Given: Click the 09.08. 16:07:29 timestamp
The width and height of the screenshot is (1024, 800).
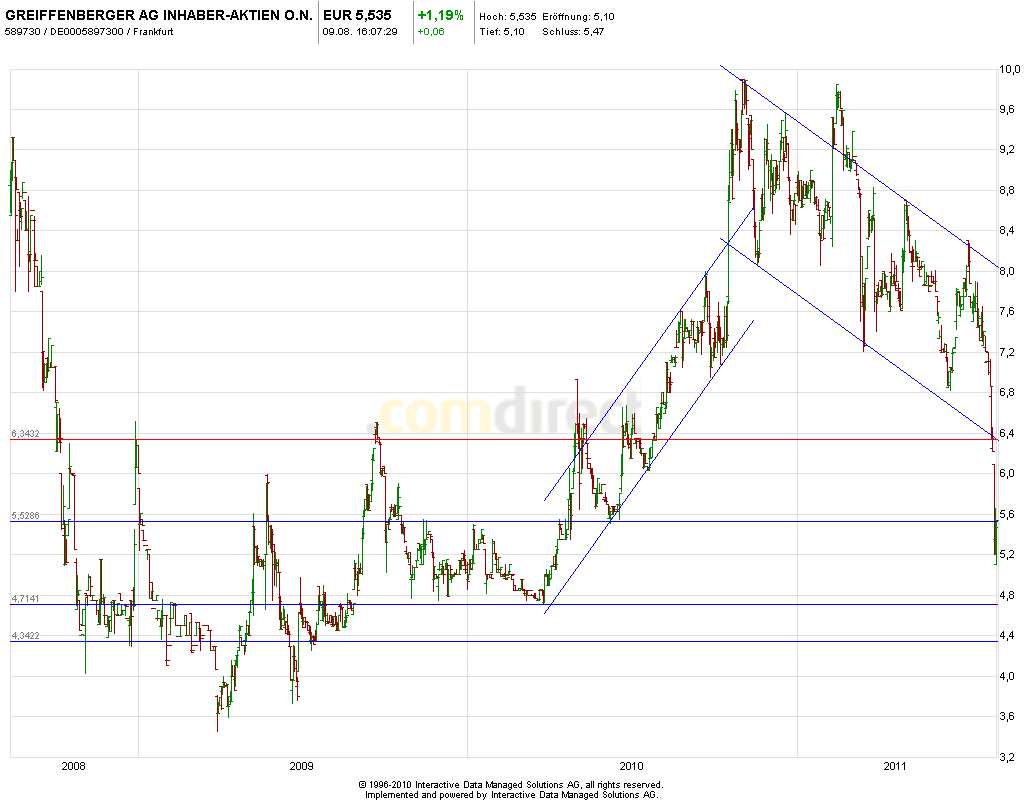Looking at the screenshot, I should [360, 32].
